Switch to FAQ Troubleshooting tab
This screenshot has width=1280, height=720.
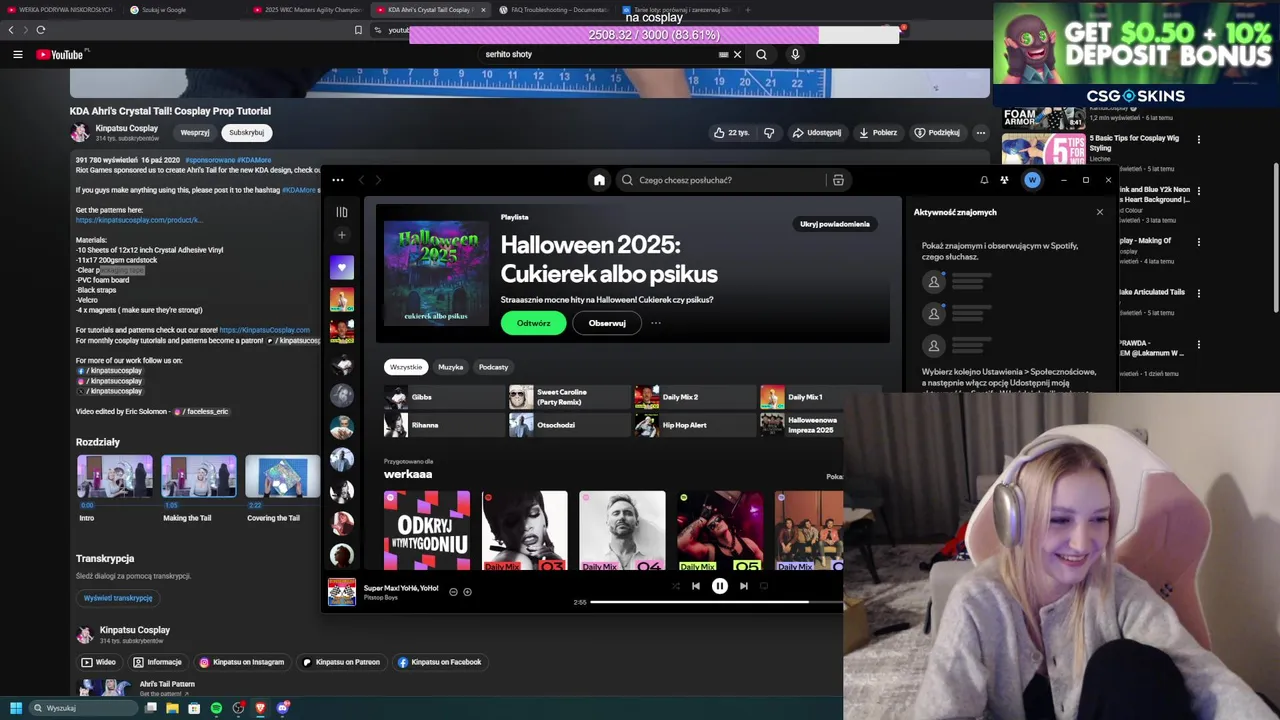click(555, 10)
